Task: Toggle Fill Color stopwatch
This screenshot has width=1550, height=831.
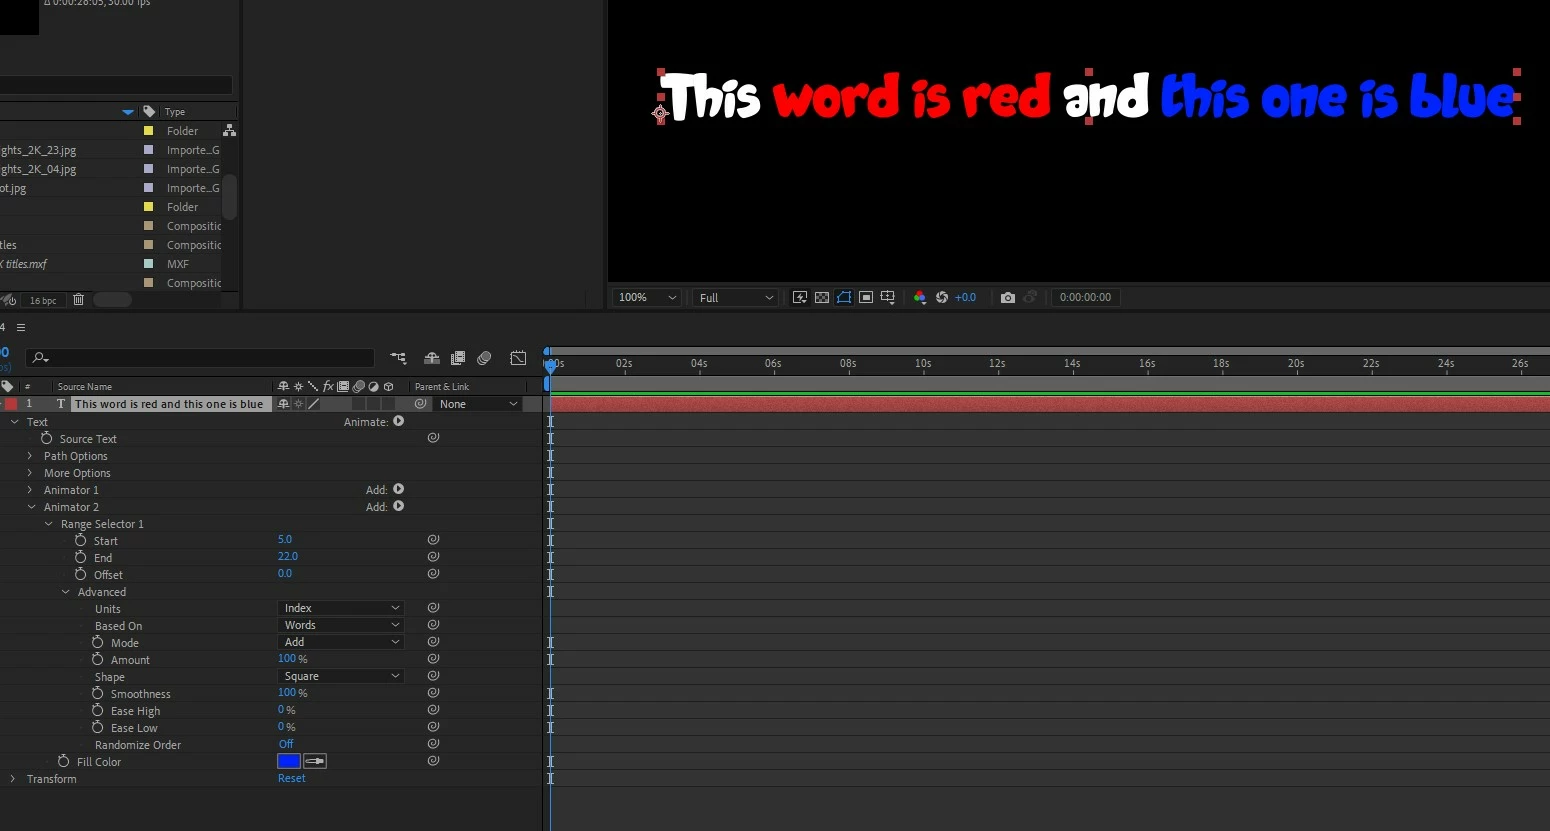Action: 64,761
